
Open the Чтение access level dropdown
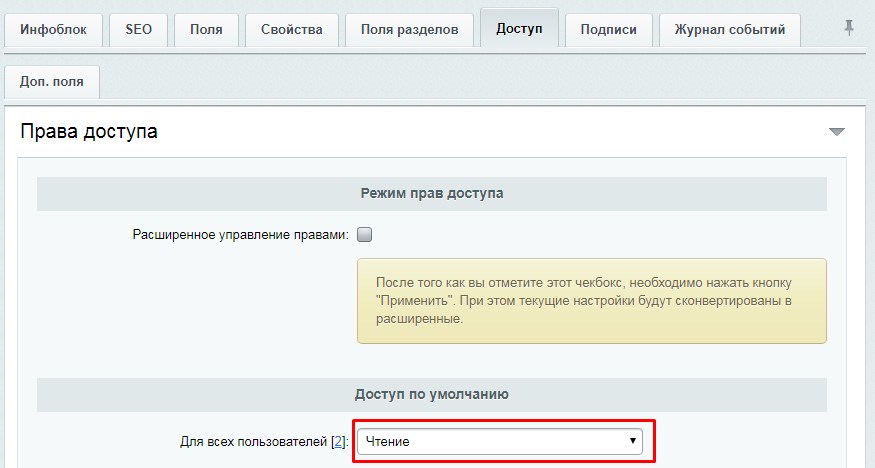(500, 441)
